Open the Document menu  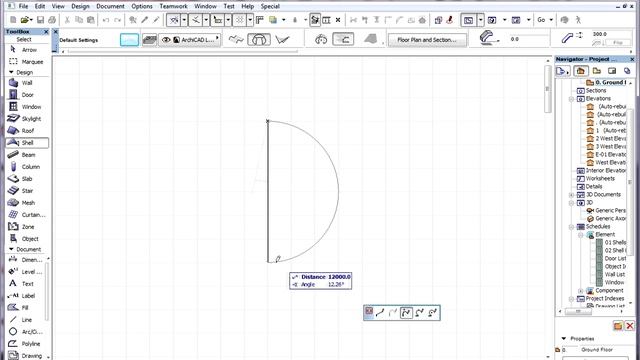[x=110, y=6]
